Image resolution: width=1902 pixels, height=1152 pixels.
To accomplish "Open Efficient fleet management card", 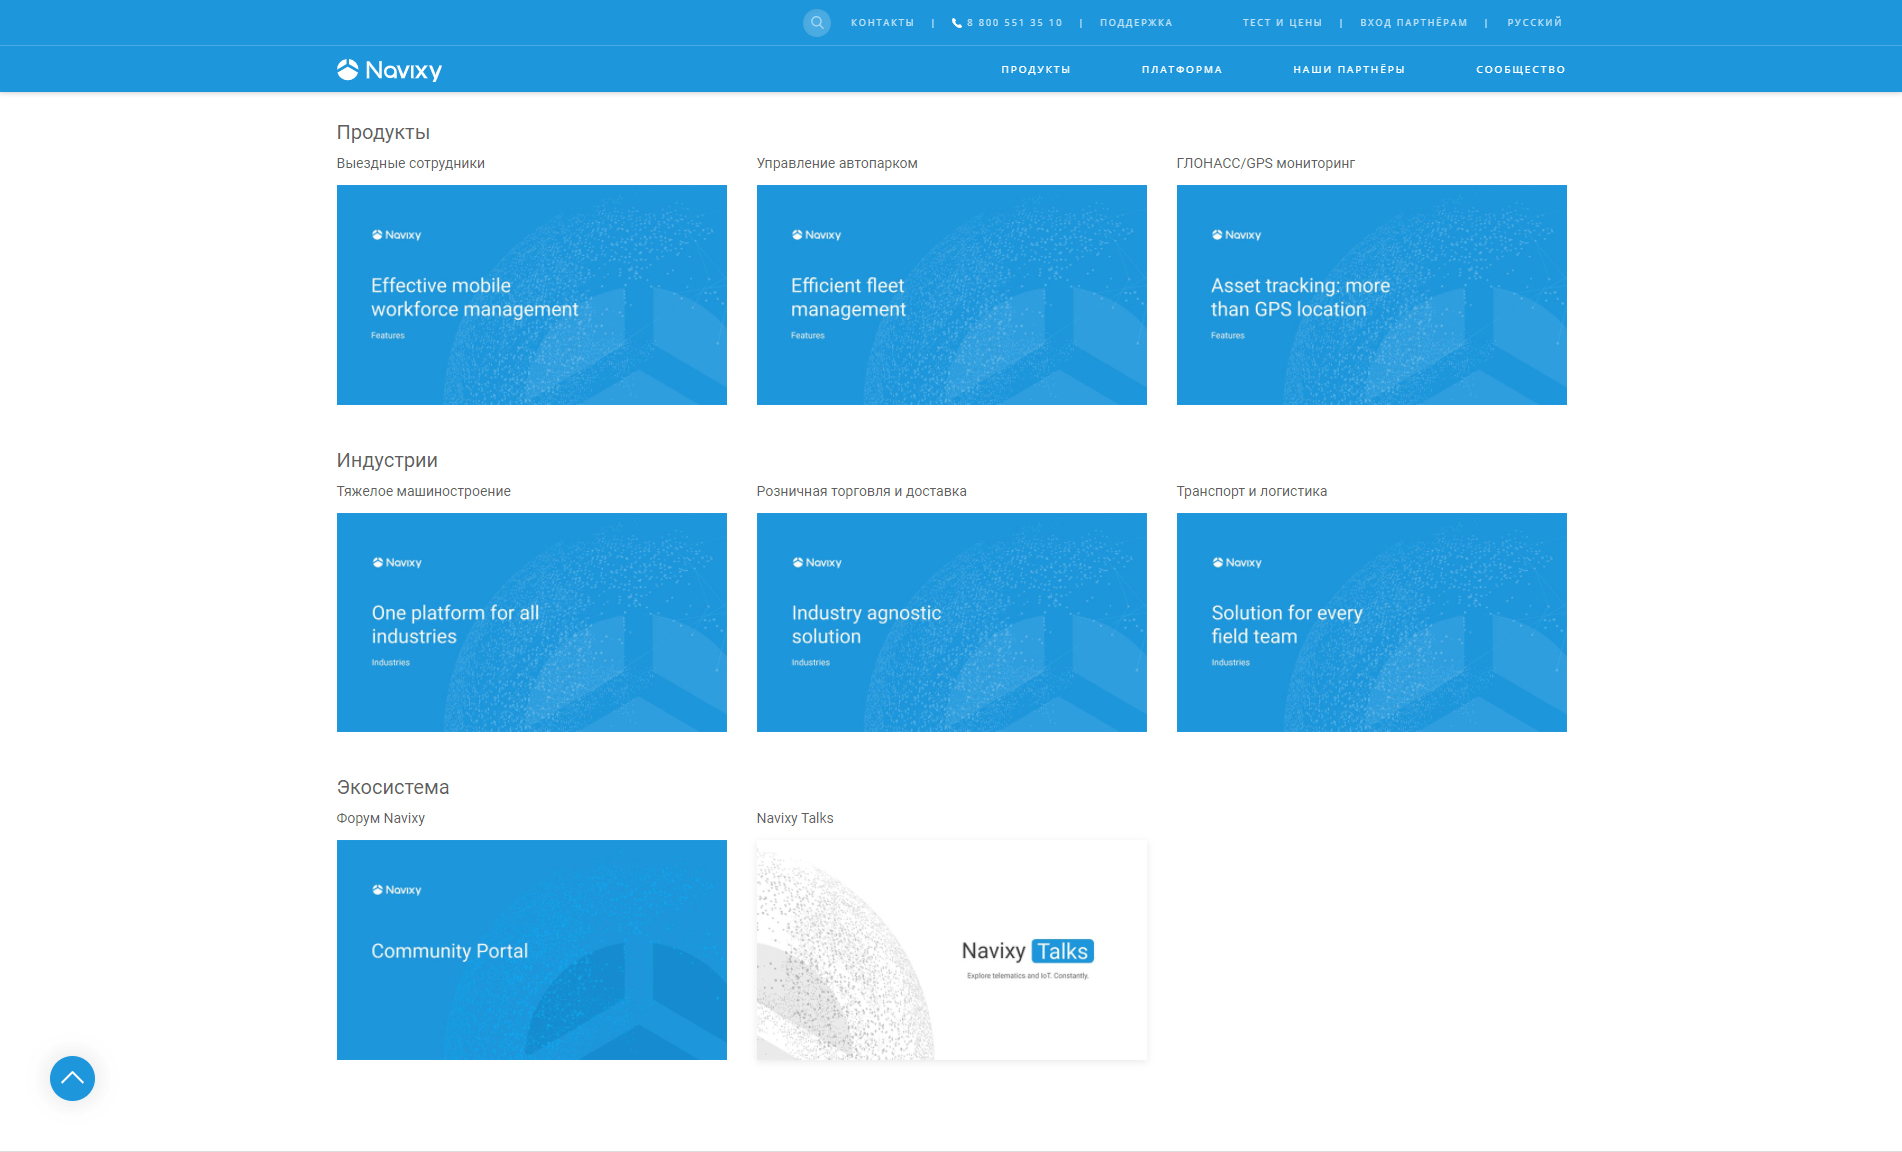I will tap(952, 295).
